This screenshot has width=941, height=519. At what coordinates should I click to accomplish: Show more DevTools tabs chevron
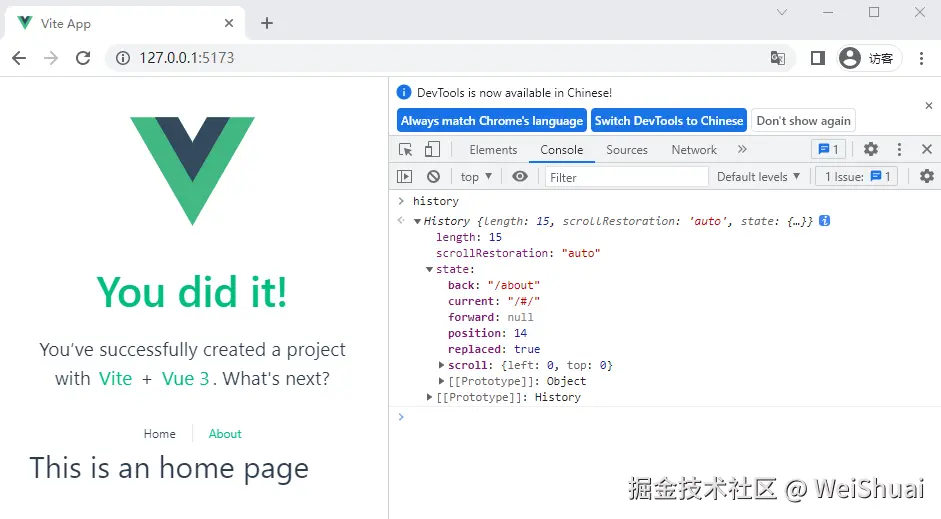(x=742, y=149)
